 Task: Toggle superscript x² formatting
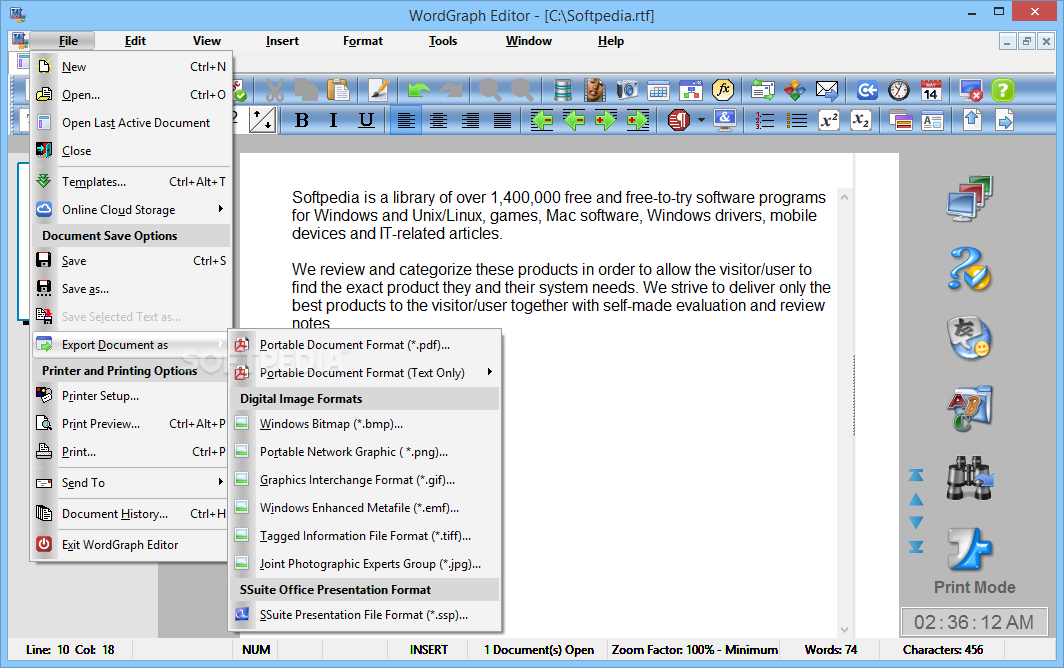pos(829,121)
